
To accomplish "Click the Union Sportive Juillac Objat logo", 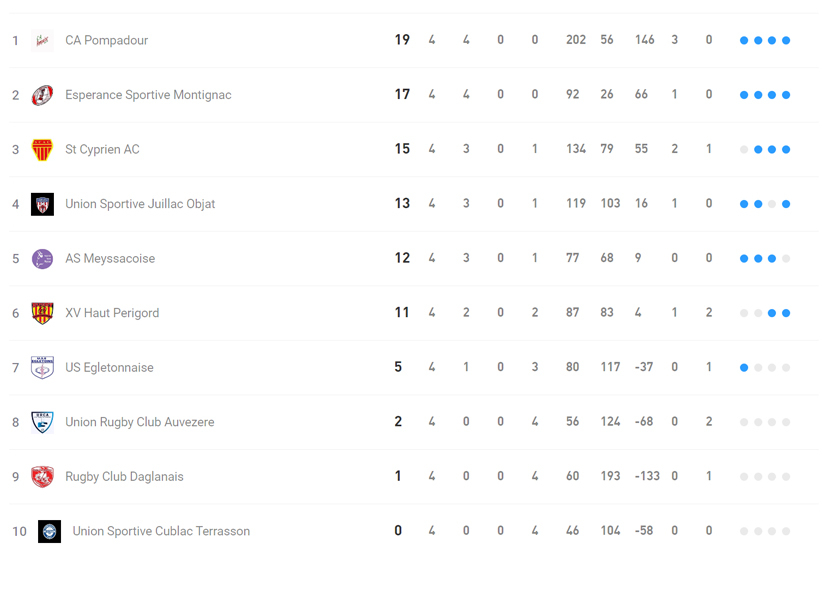I will click(x=42, y=204).
